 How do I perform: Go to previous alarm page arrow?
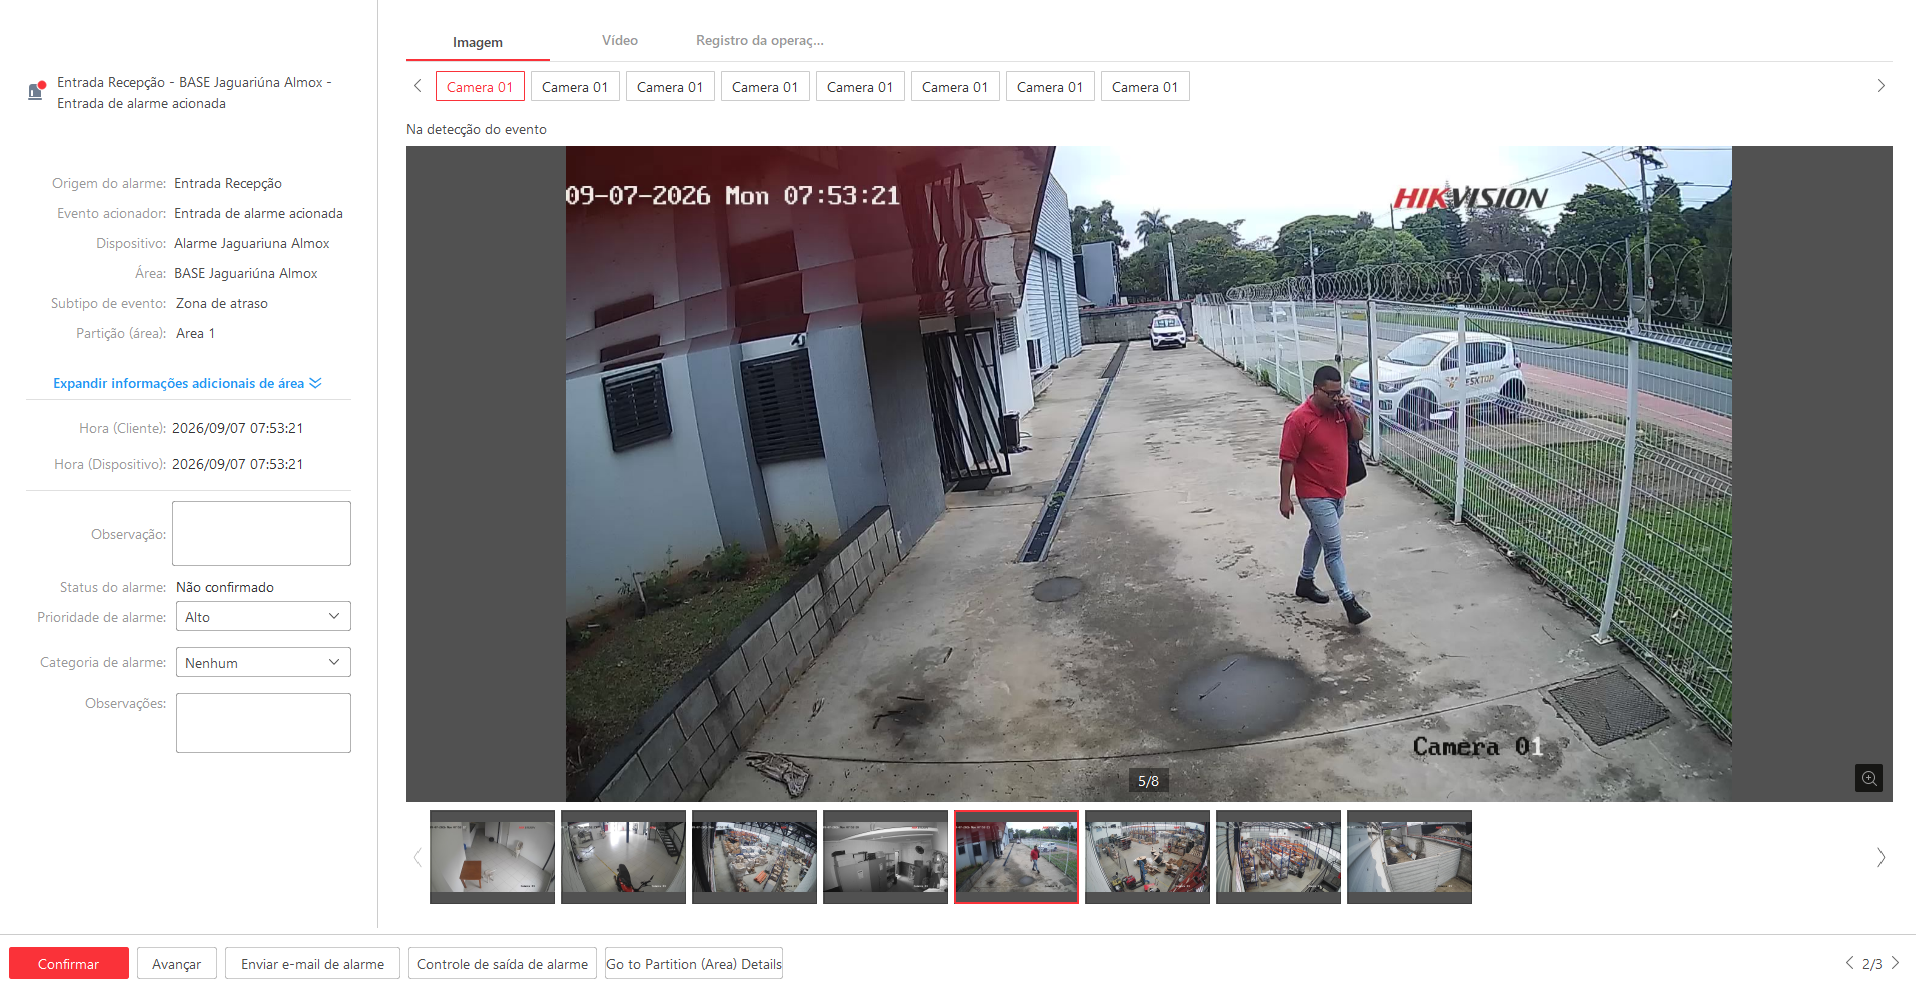[x=1849, y=963]
